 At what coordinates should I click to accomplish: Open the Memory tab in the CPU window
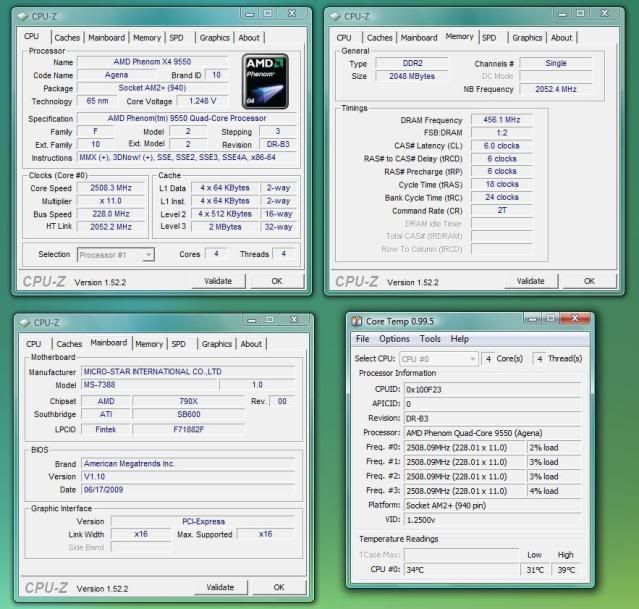tap(147, 38)
